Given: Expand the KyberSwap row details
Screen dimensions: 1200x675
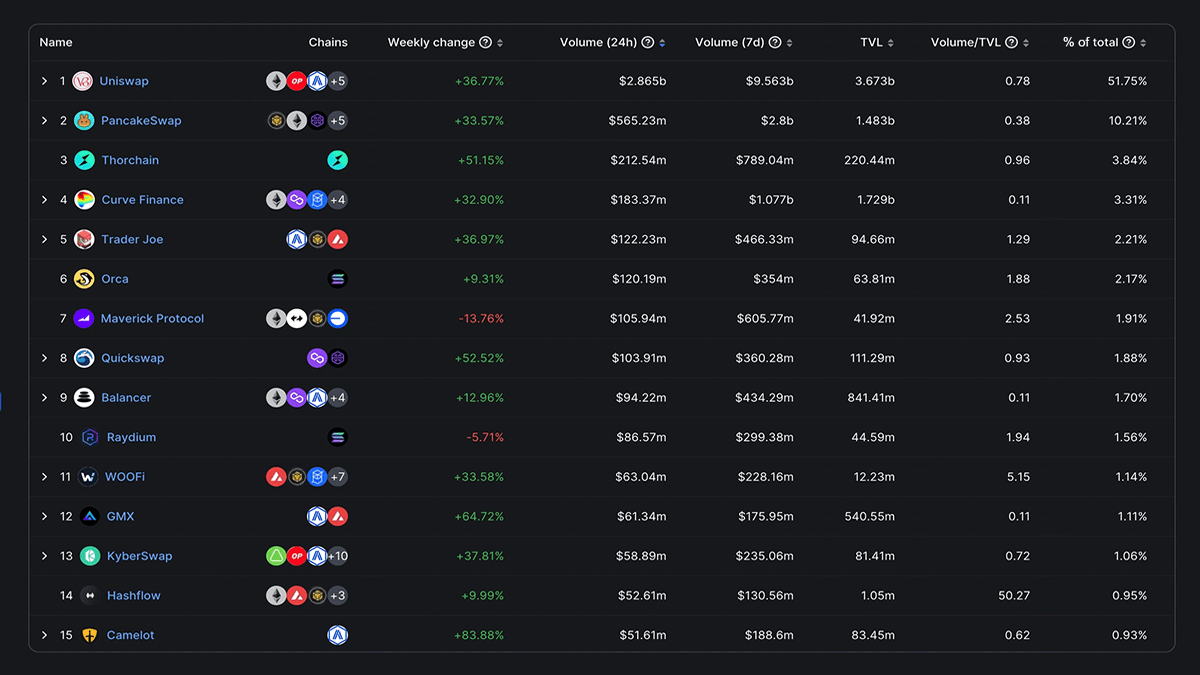Looking at the screenshot, I should (44, 555).
